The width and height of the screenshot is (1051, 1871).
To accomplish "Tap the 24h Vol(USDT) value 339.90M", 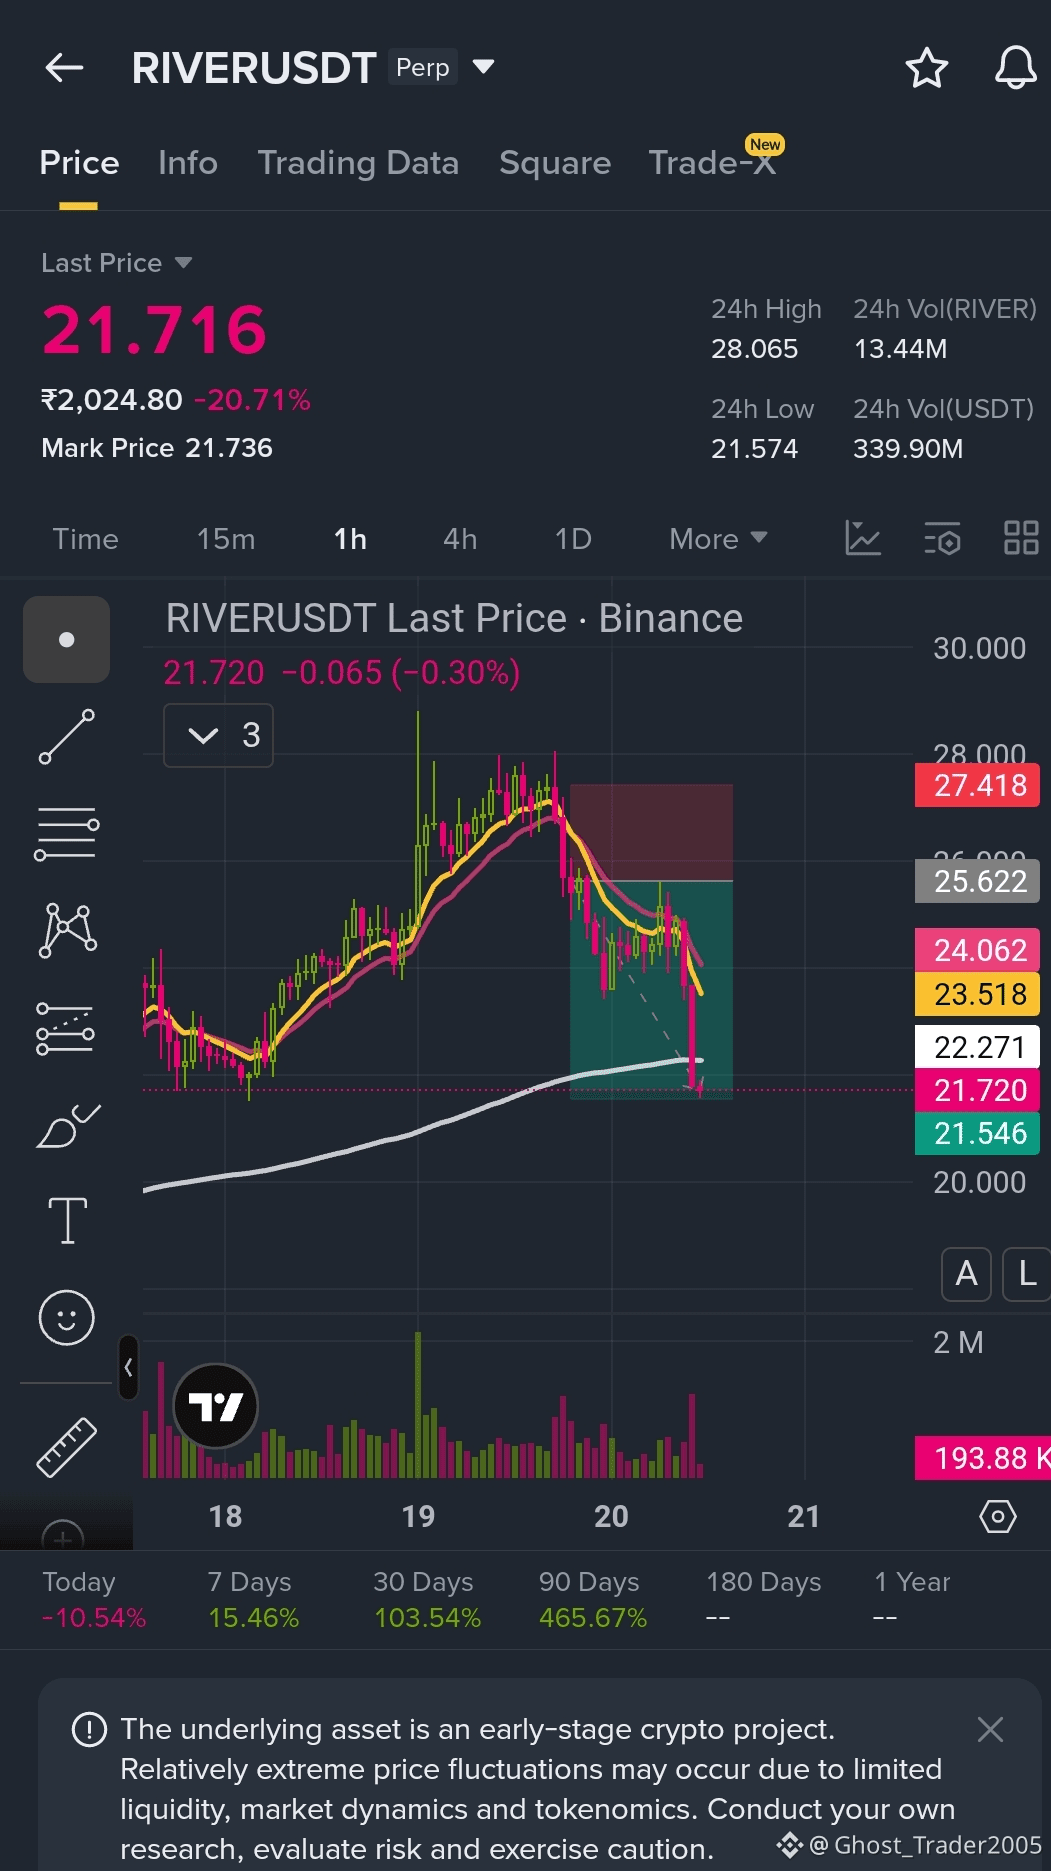I will 908,449.
